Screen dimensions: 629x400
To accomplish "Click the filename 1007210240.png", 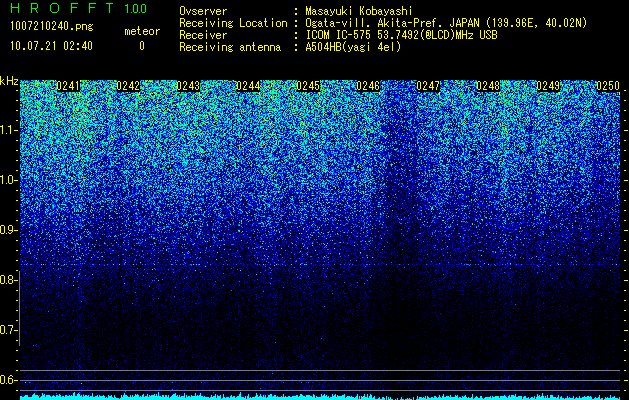I will coord(52,27).
